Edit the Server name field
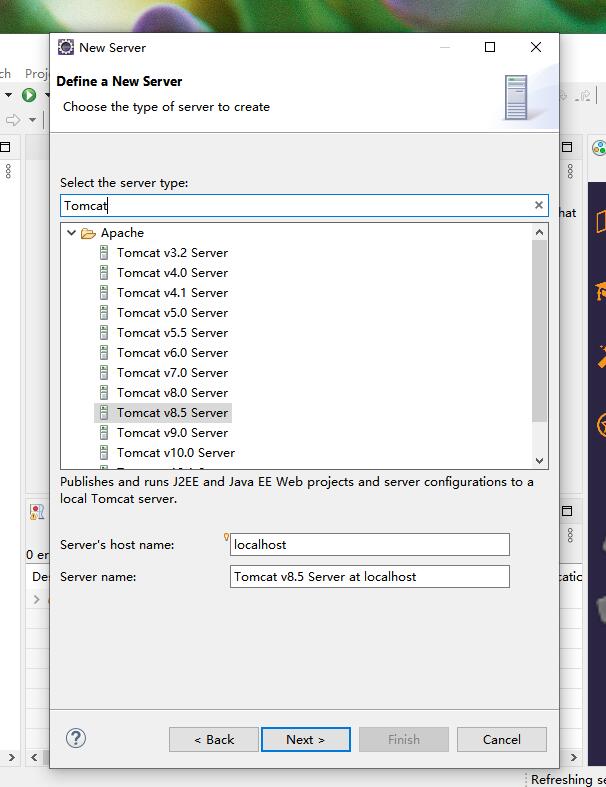Viewport: 606px width, 787px height. pos(370,577)
